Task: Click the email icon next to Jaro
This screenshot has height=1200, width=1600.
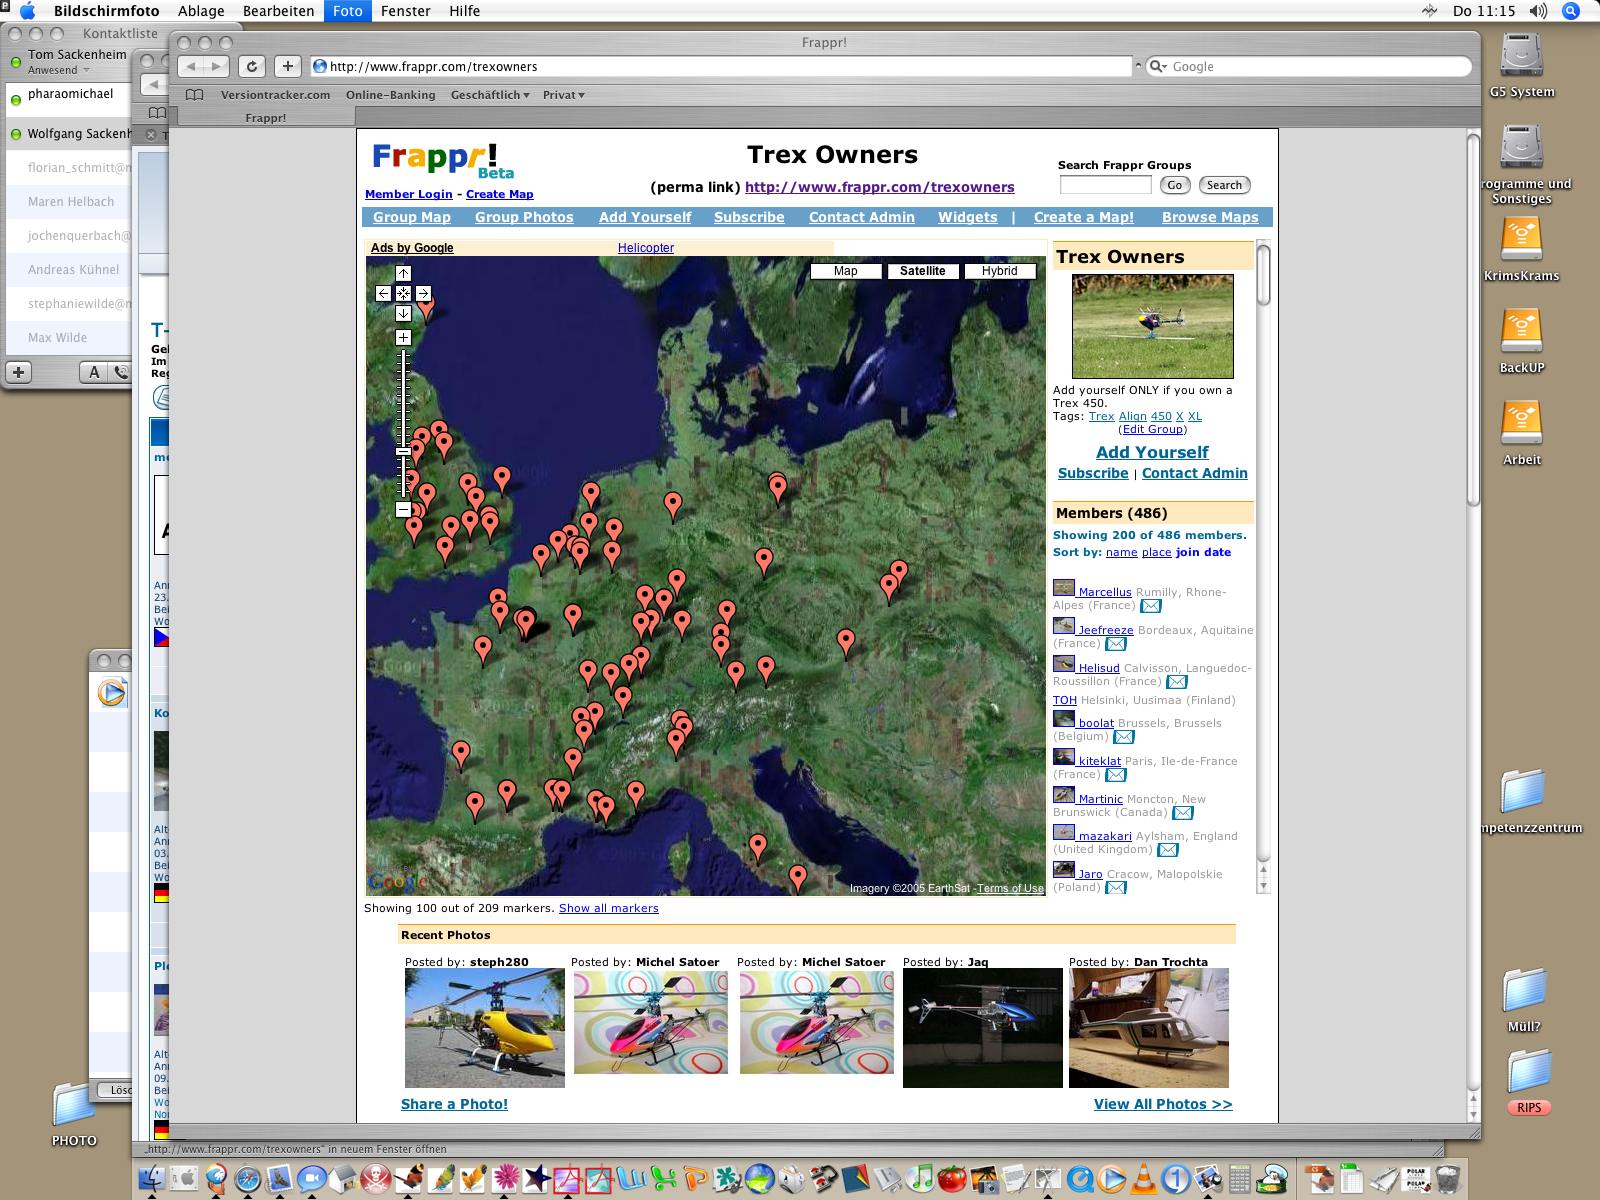Action: coord(1115,888)
